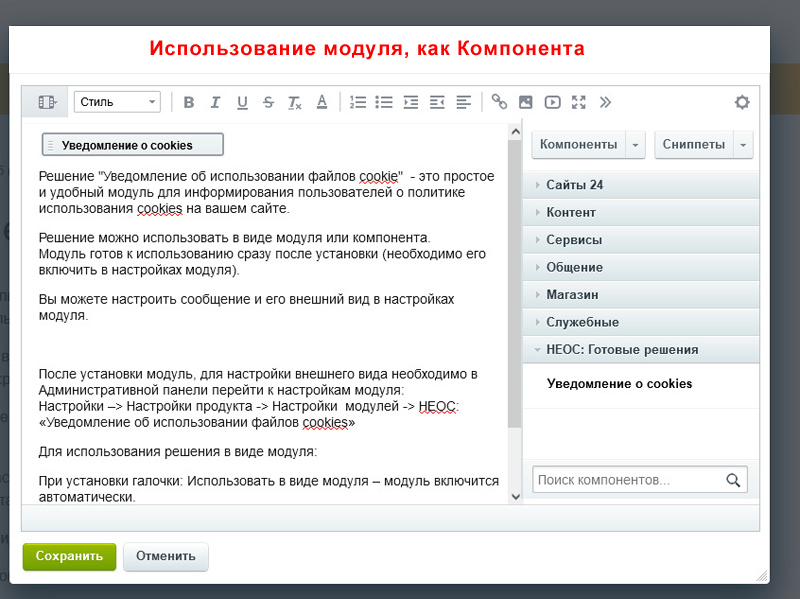Insert a video with the video icon
The width and height of the screenshot is (800, 599).
[x=551, y=102]
